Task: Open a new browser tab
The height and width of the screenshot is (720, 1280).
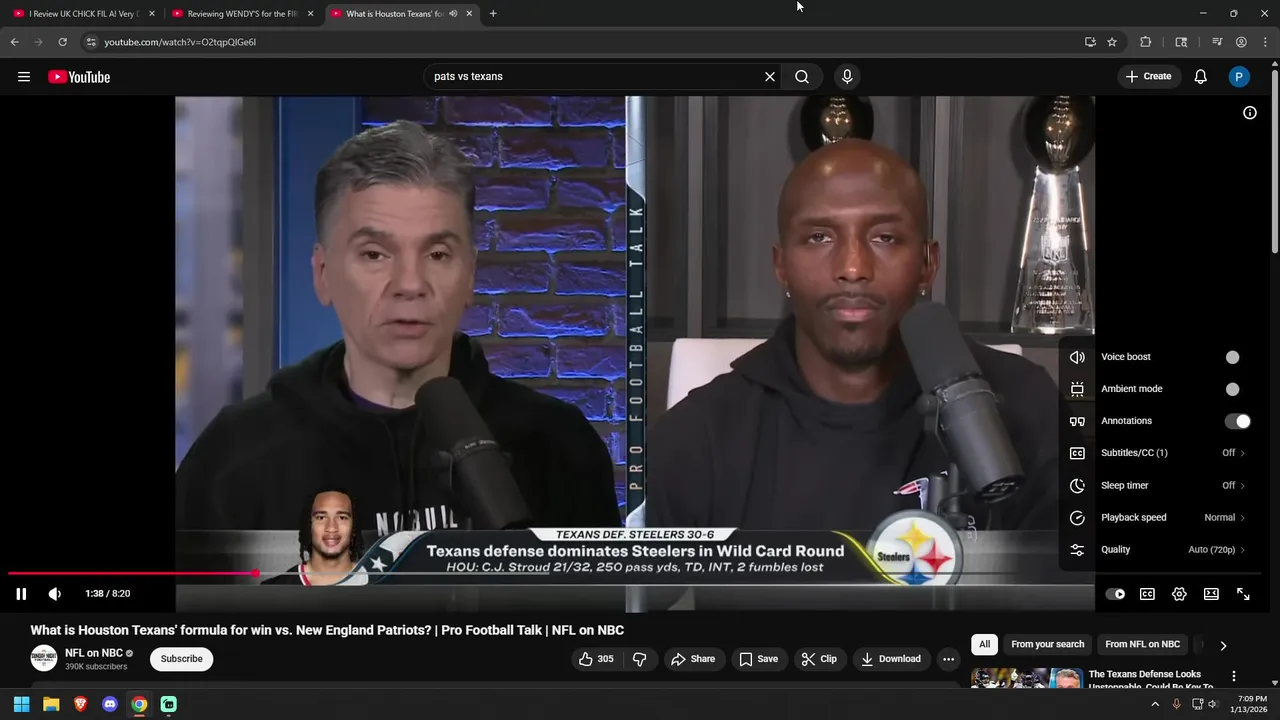Action: coord(493,14)
